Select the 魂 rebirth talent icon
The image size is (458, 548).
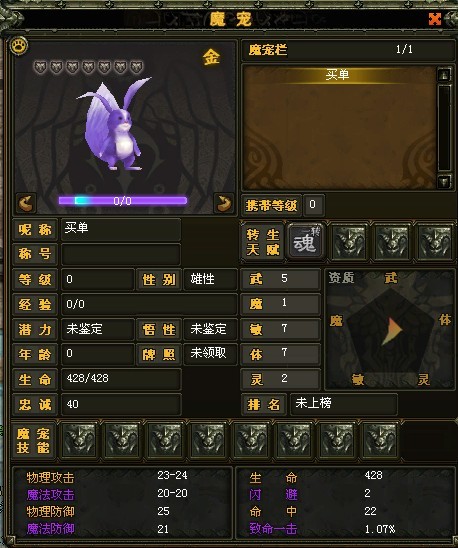pos(306,241)
